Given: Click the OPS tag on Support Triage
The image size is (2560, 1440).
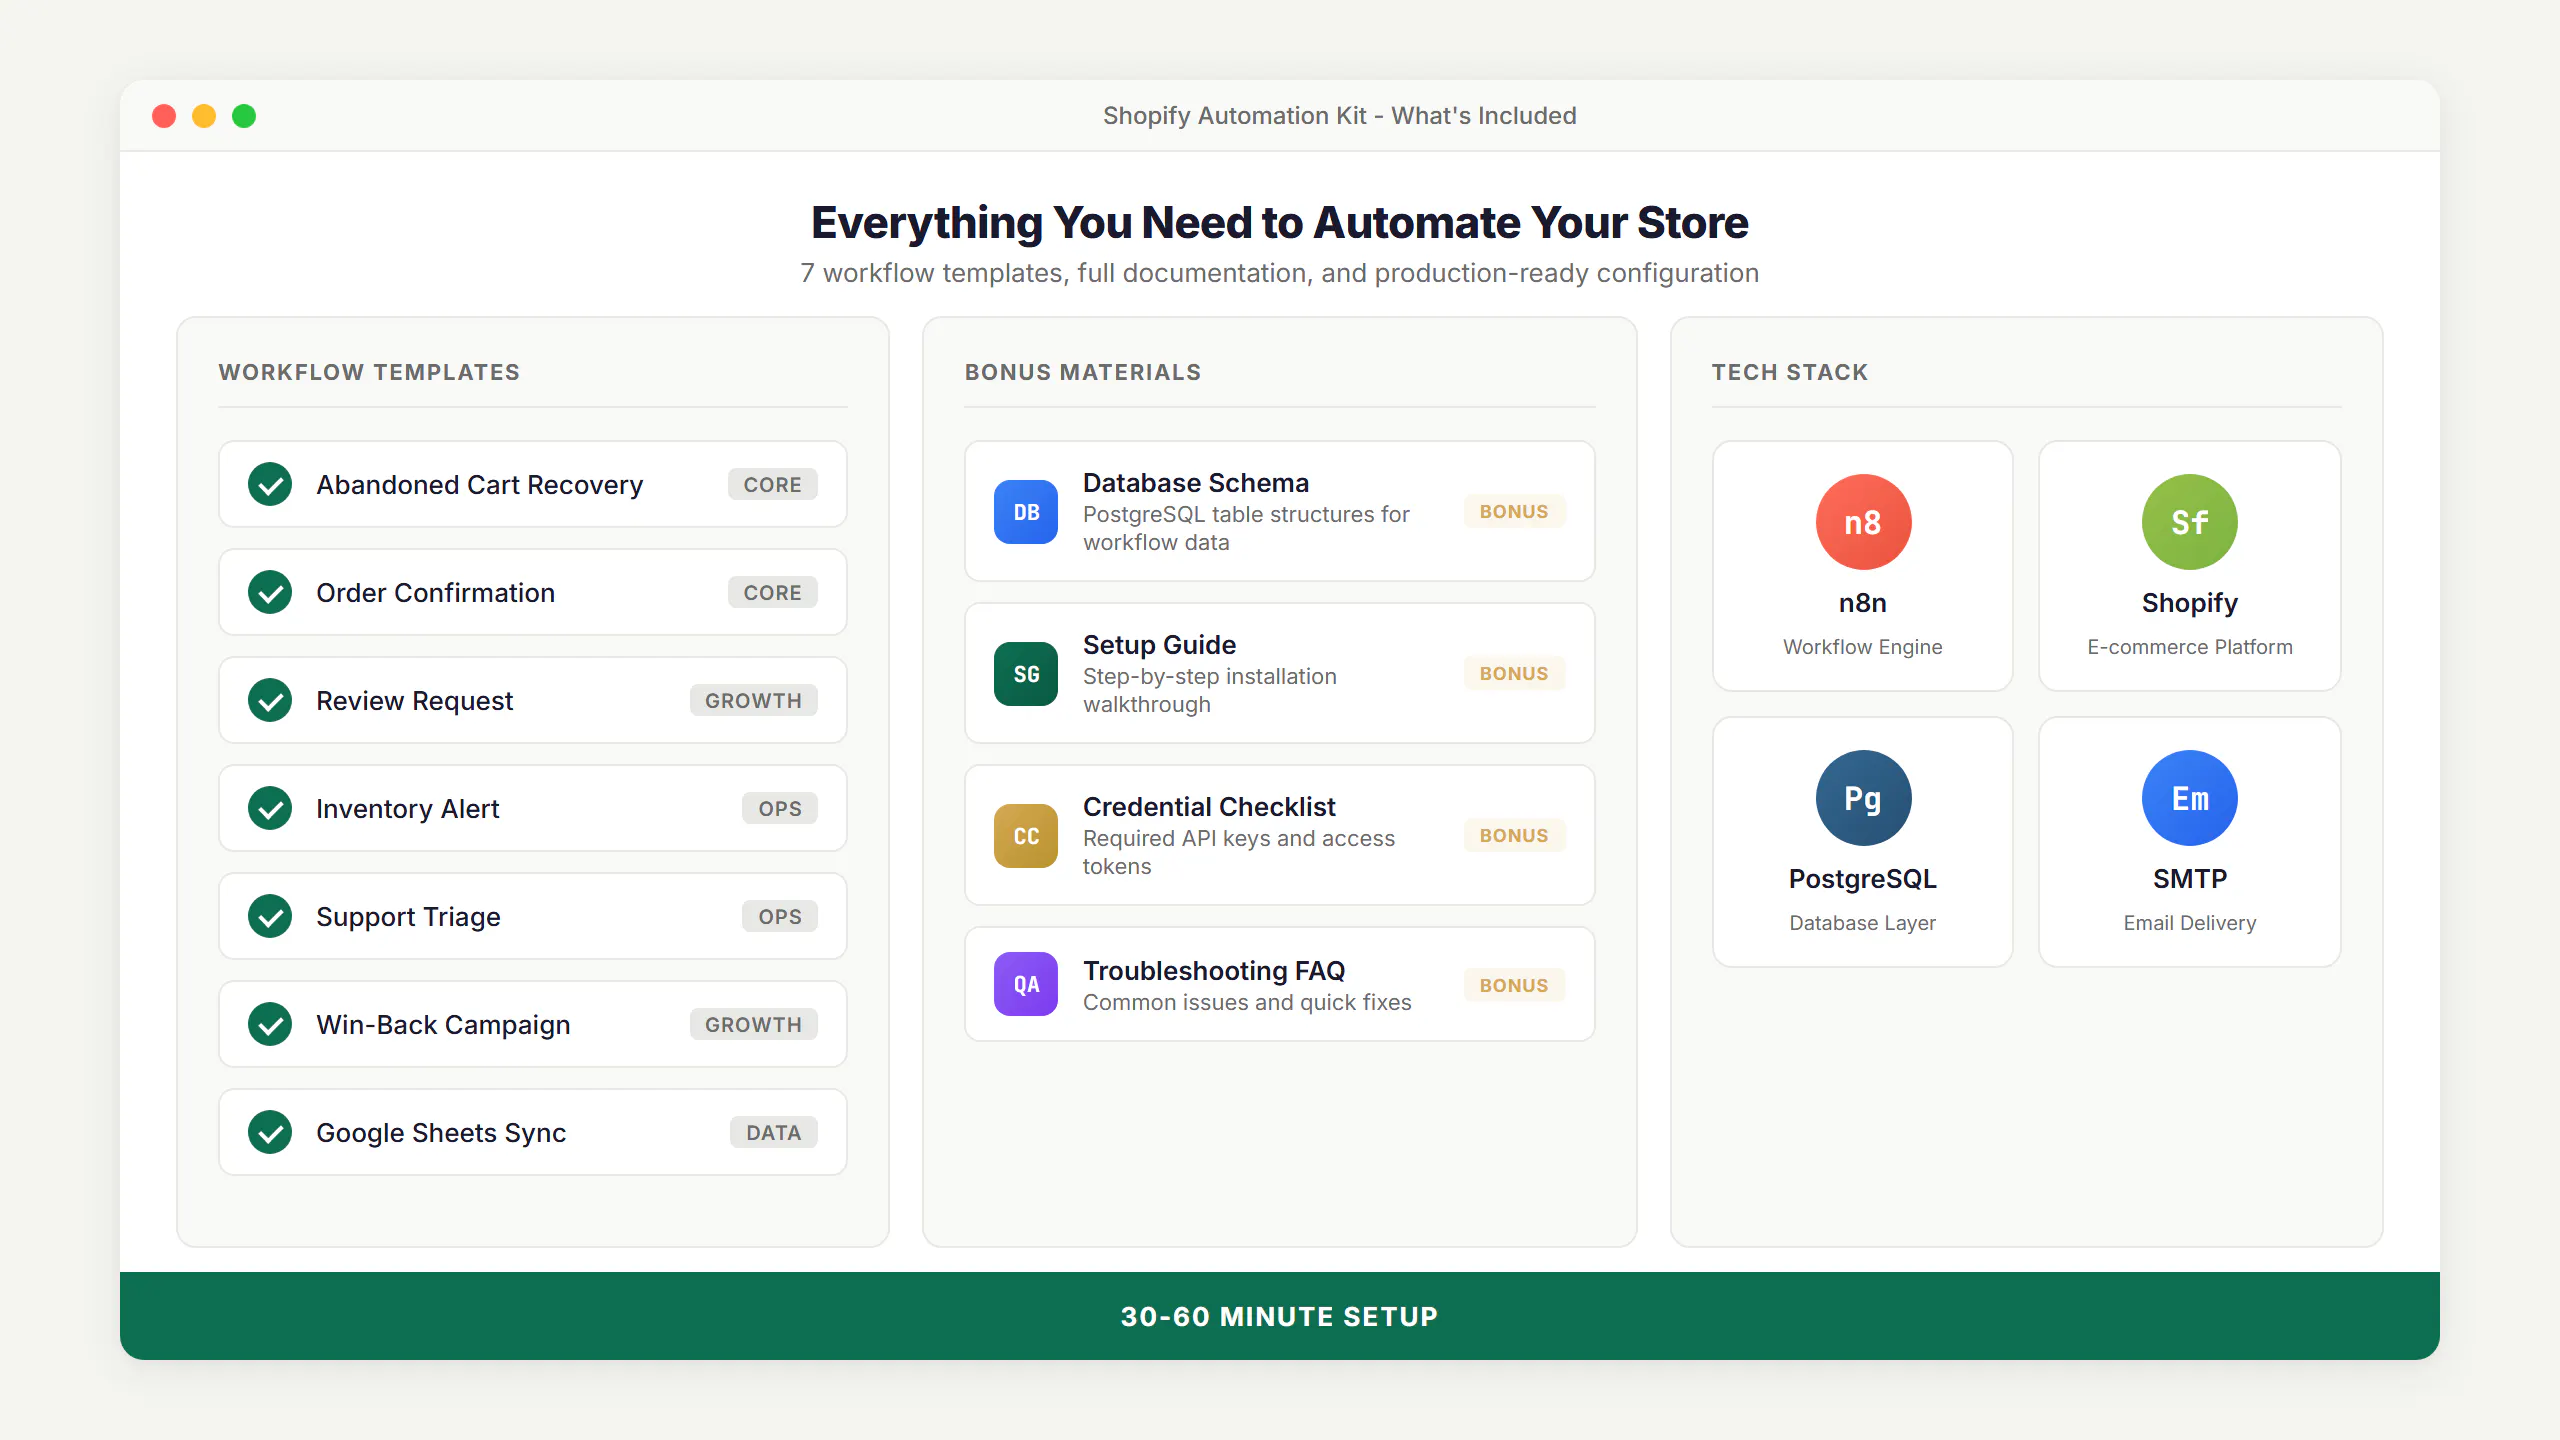Looking at the screenshot, I should [780, 917].
